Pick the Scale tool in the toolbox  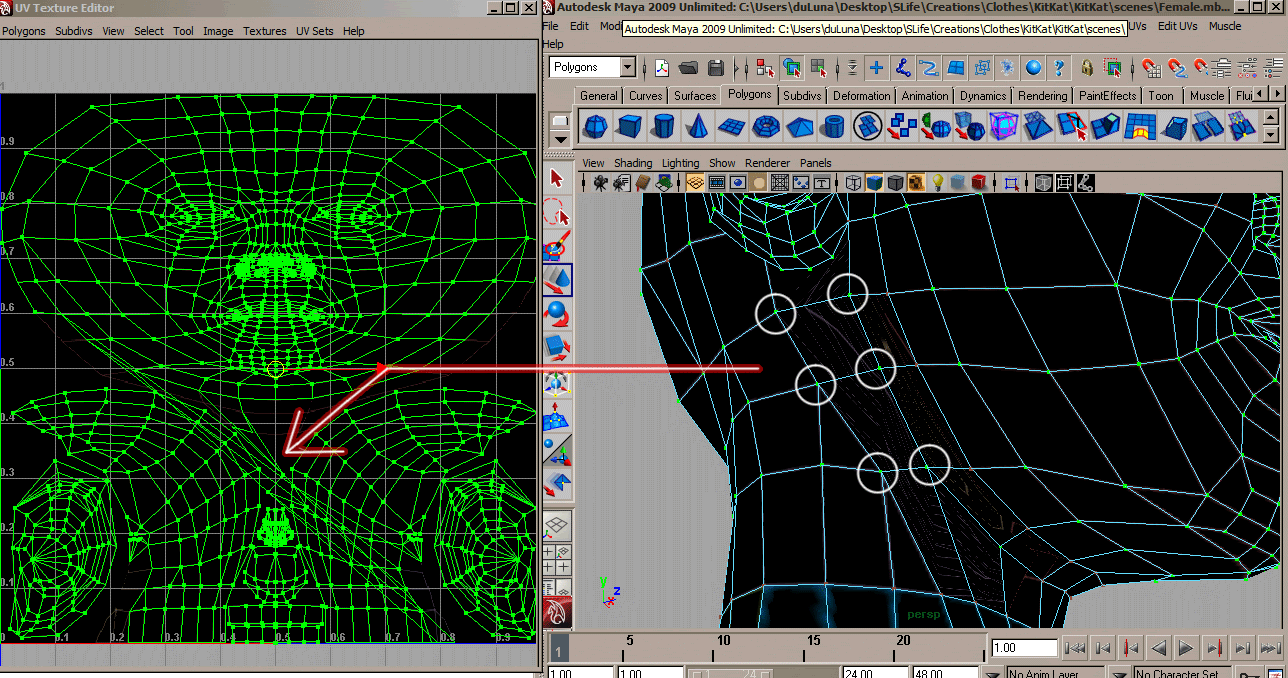tap(557, 349)
